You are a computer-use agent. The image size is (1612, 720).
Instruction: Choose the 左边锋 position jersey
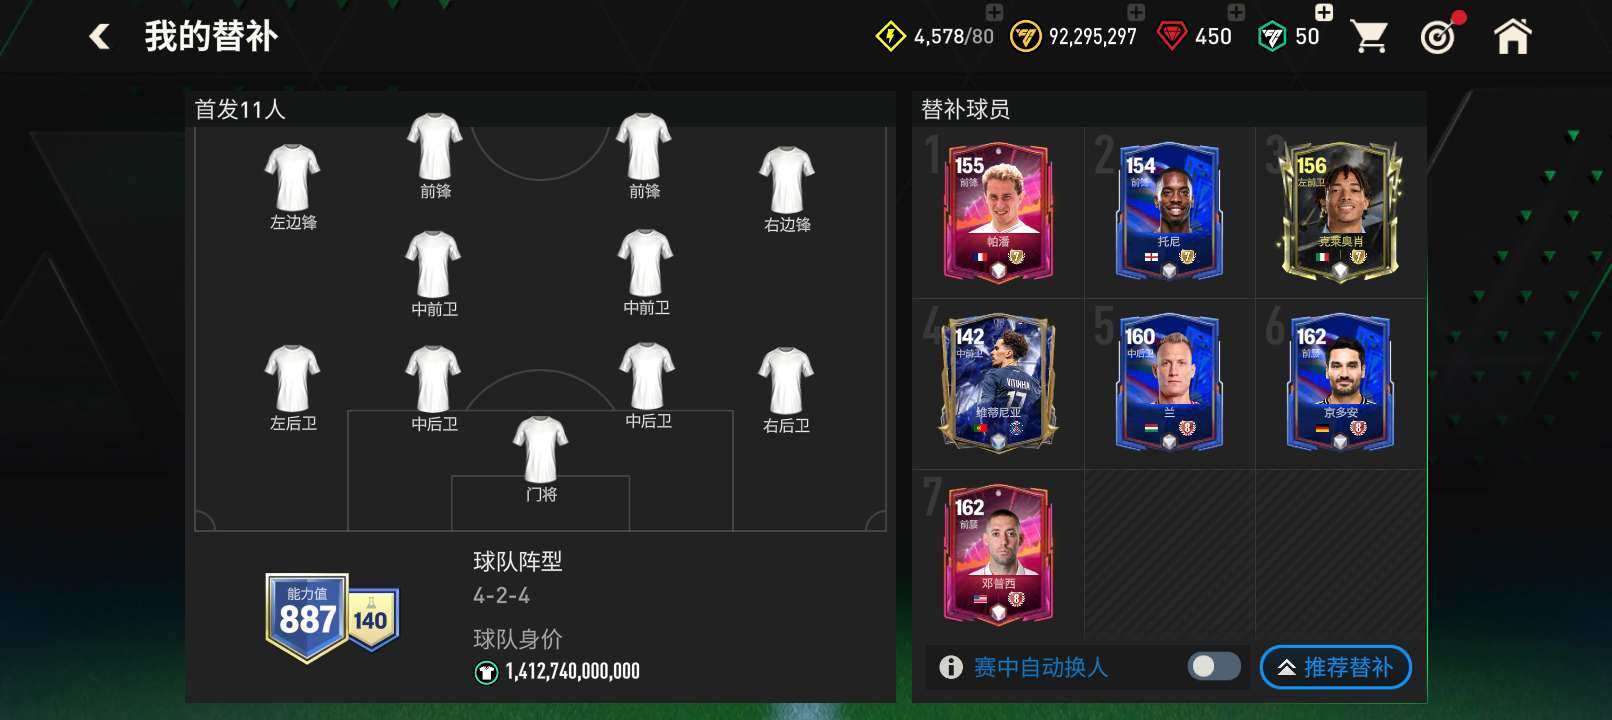tap(293, 188)
